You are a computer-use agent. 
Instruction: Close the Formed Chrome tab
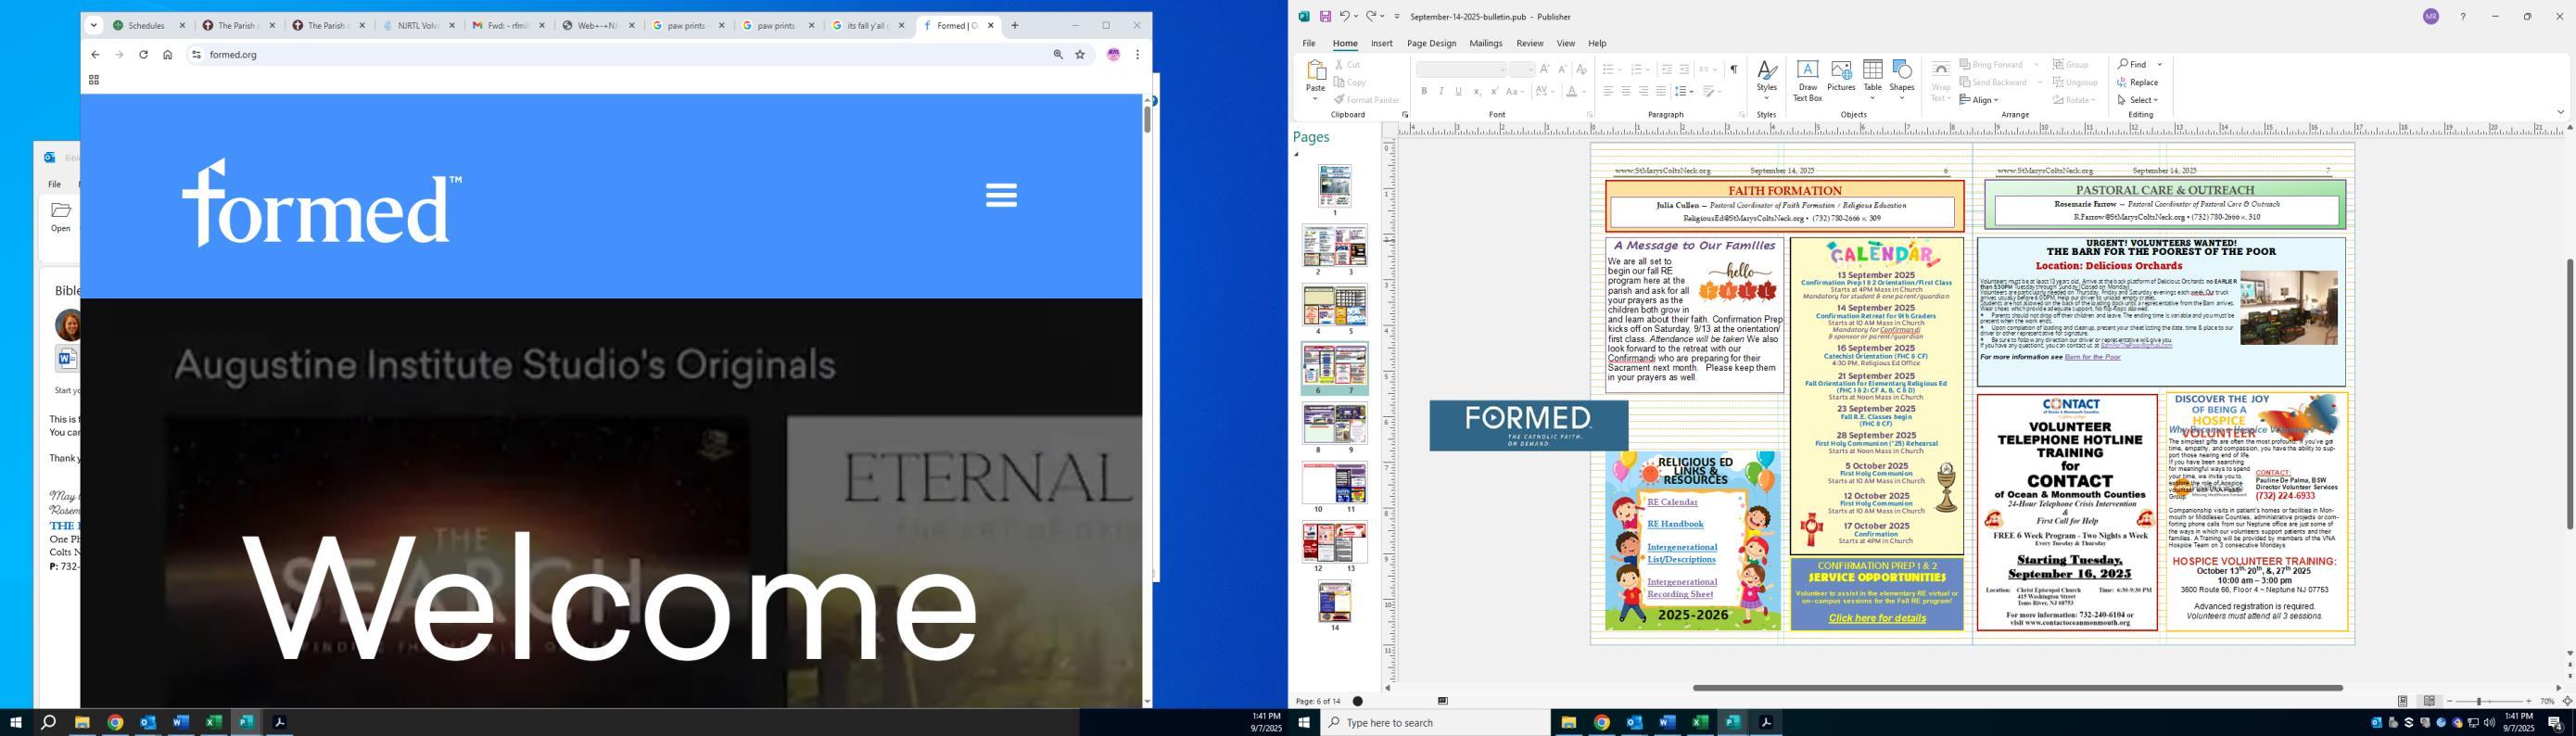pos(991,26)
